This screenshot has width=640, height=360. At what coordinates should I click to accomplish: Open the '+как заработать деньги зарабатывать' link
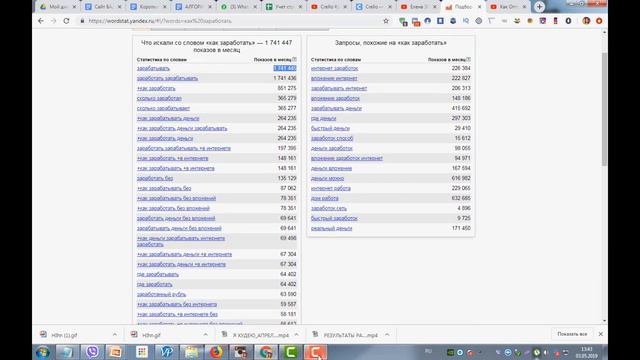click(x=182, y=128)
